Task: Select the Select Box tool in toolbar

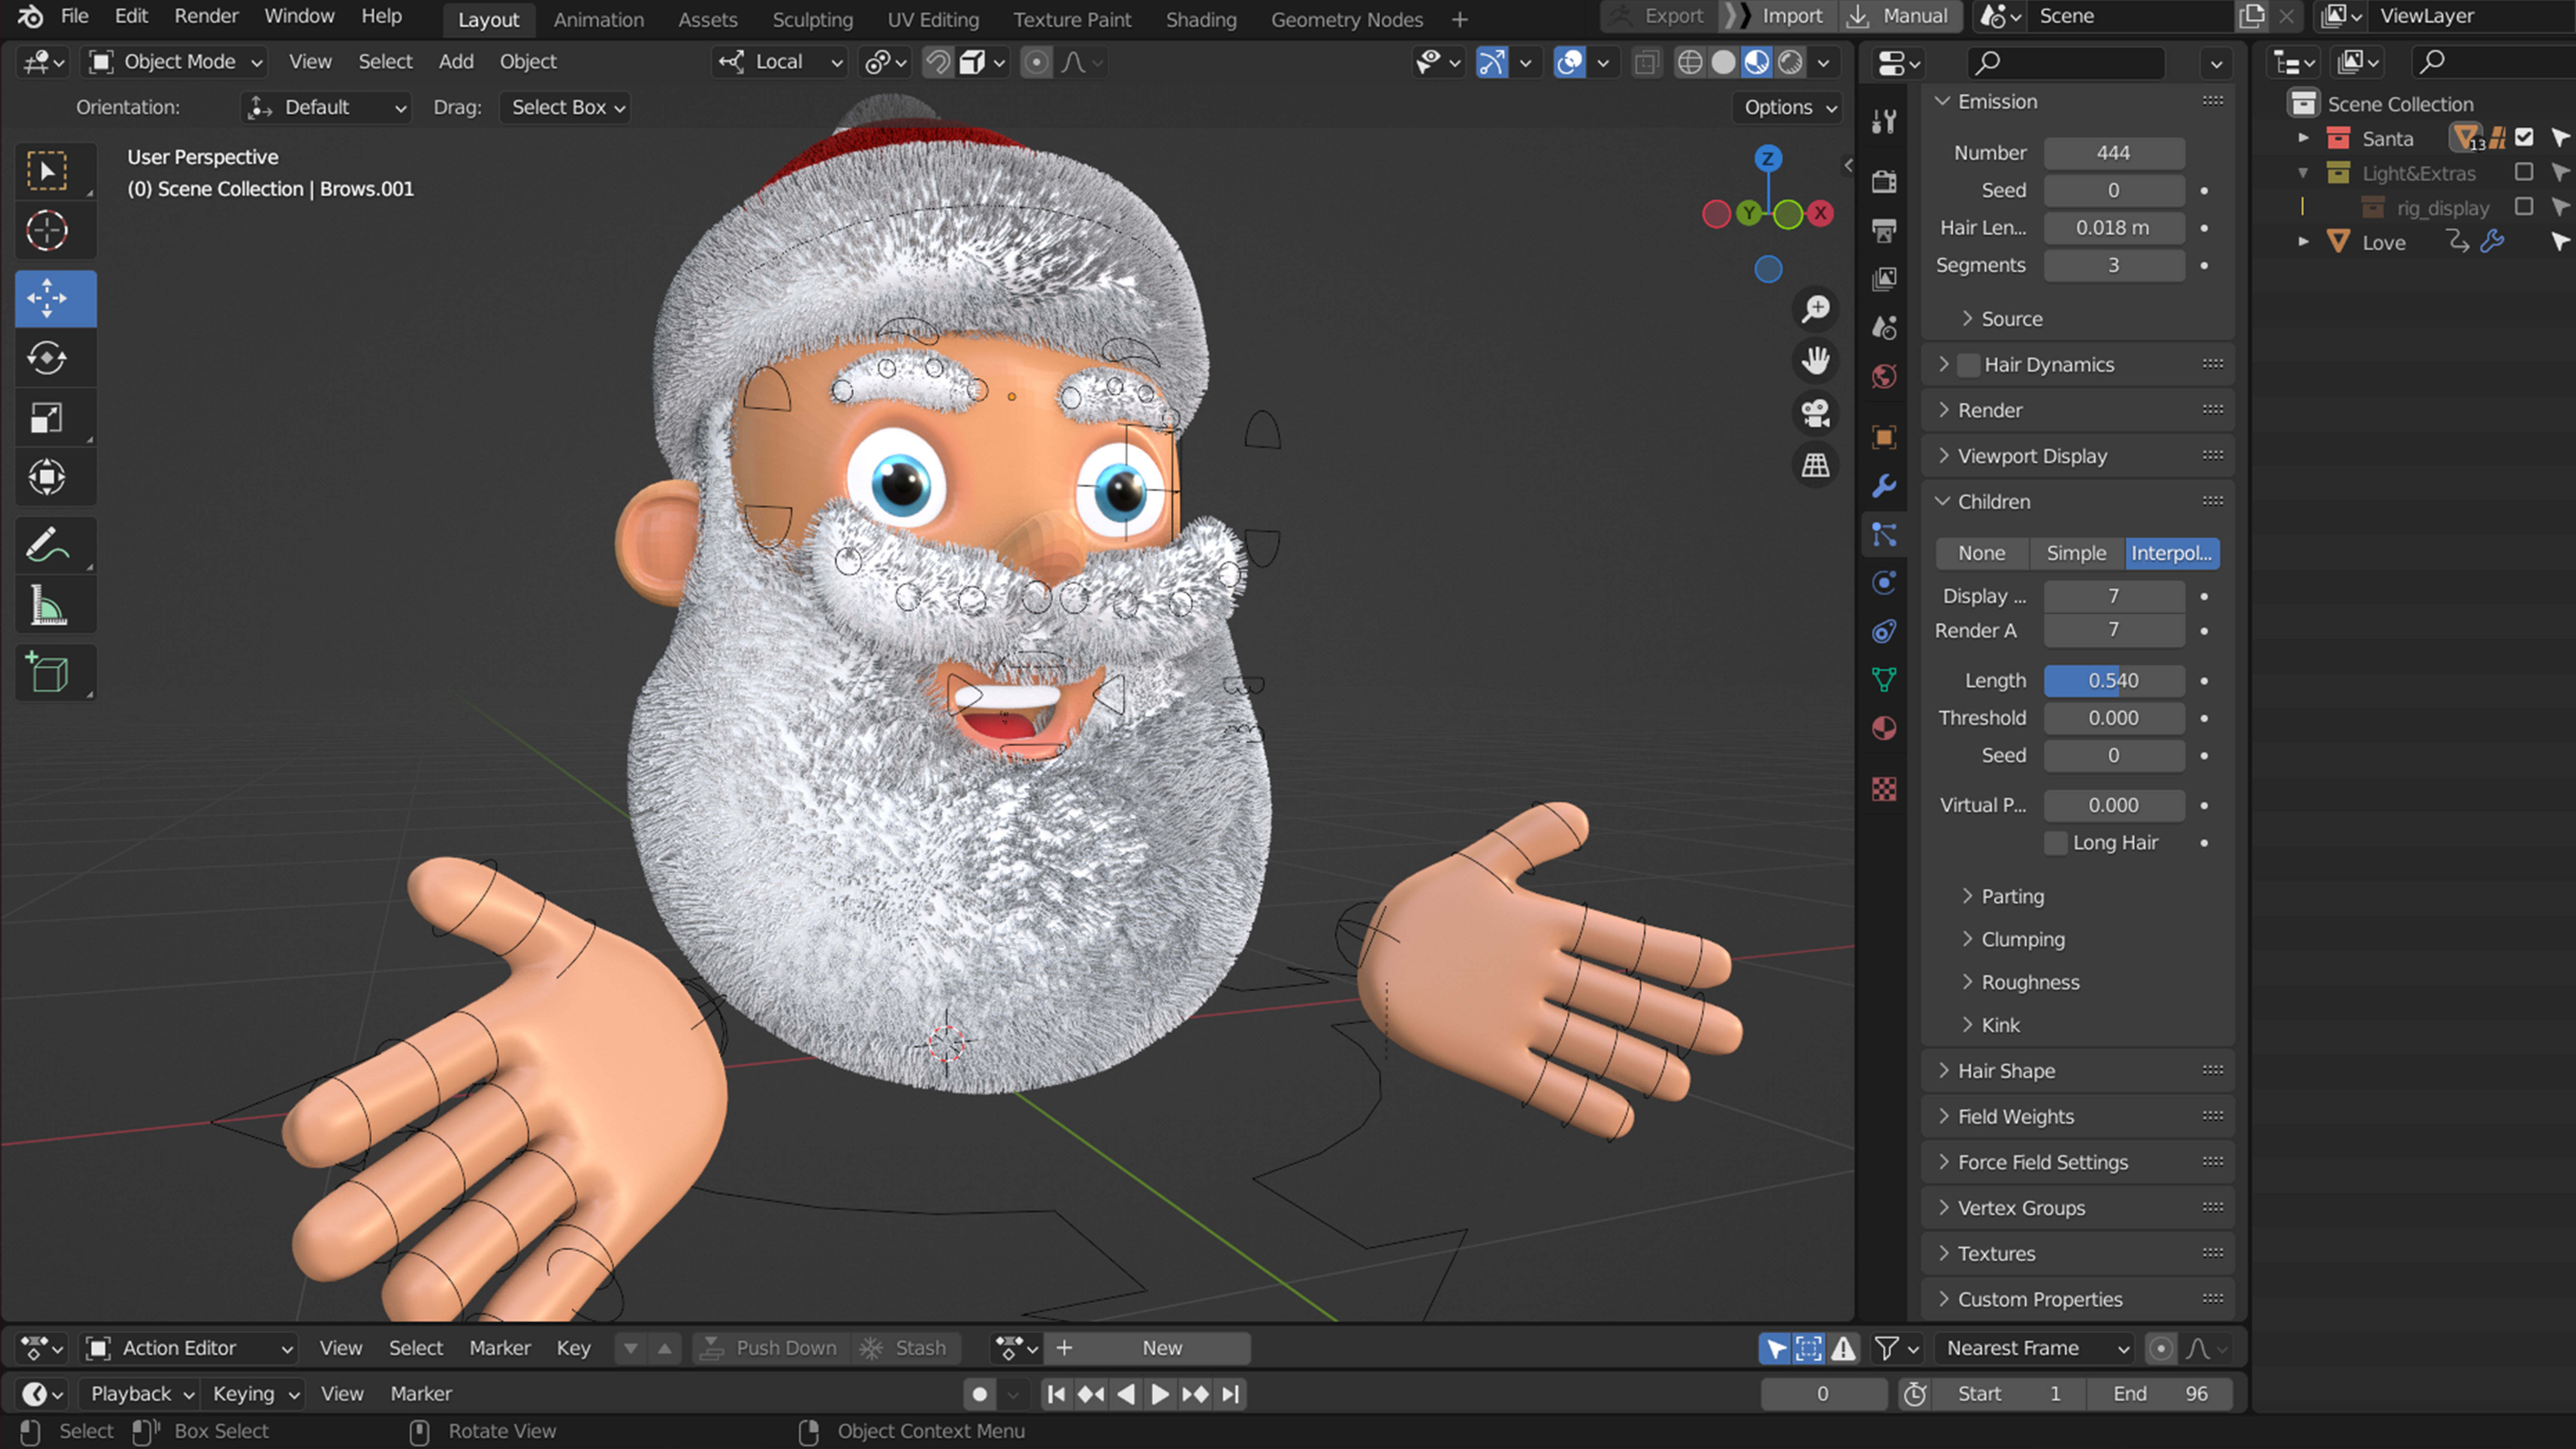Action: (47, 172)
